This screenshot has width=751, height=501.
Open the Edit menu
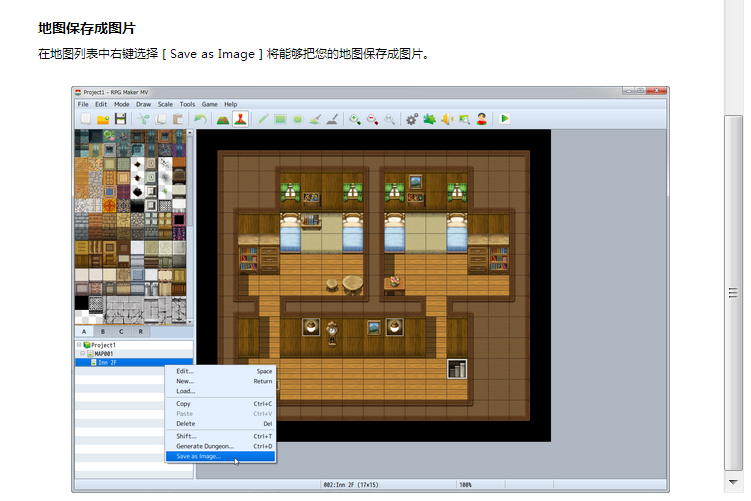coord(101,104)
